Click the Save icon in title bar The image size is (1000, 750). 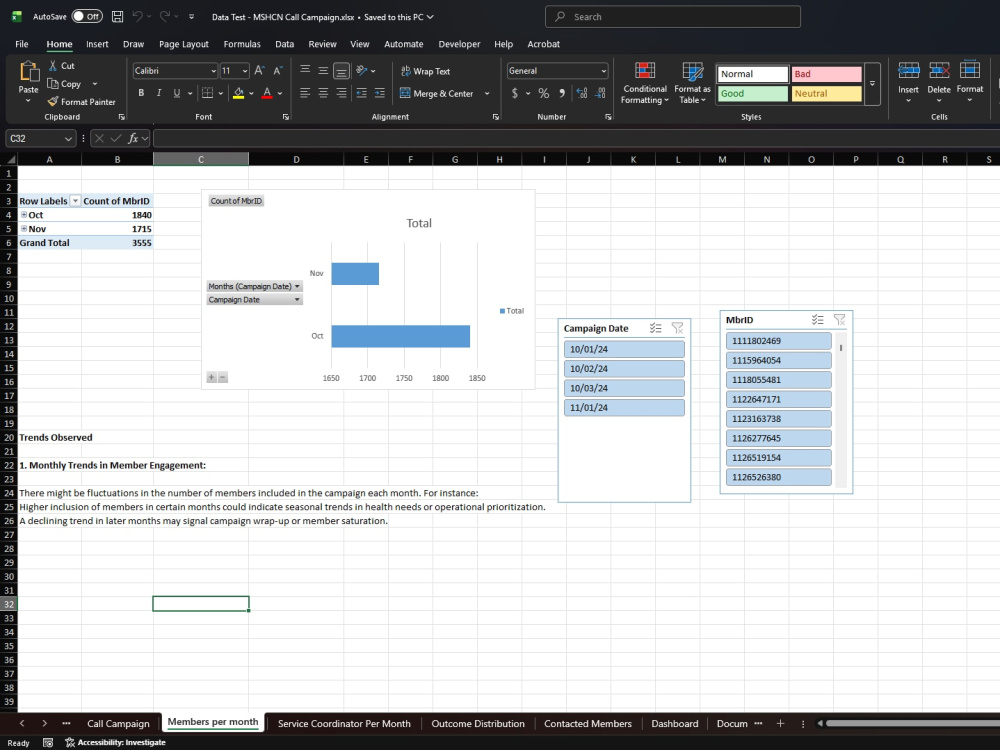(x=117, y=17)
